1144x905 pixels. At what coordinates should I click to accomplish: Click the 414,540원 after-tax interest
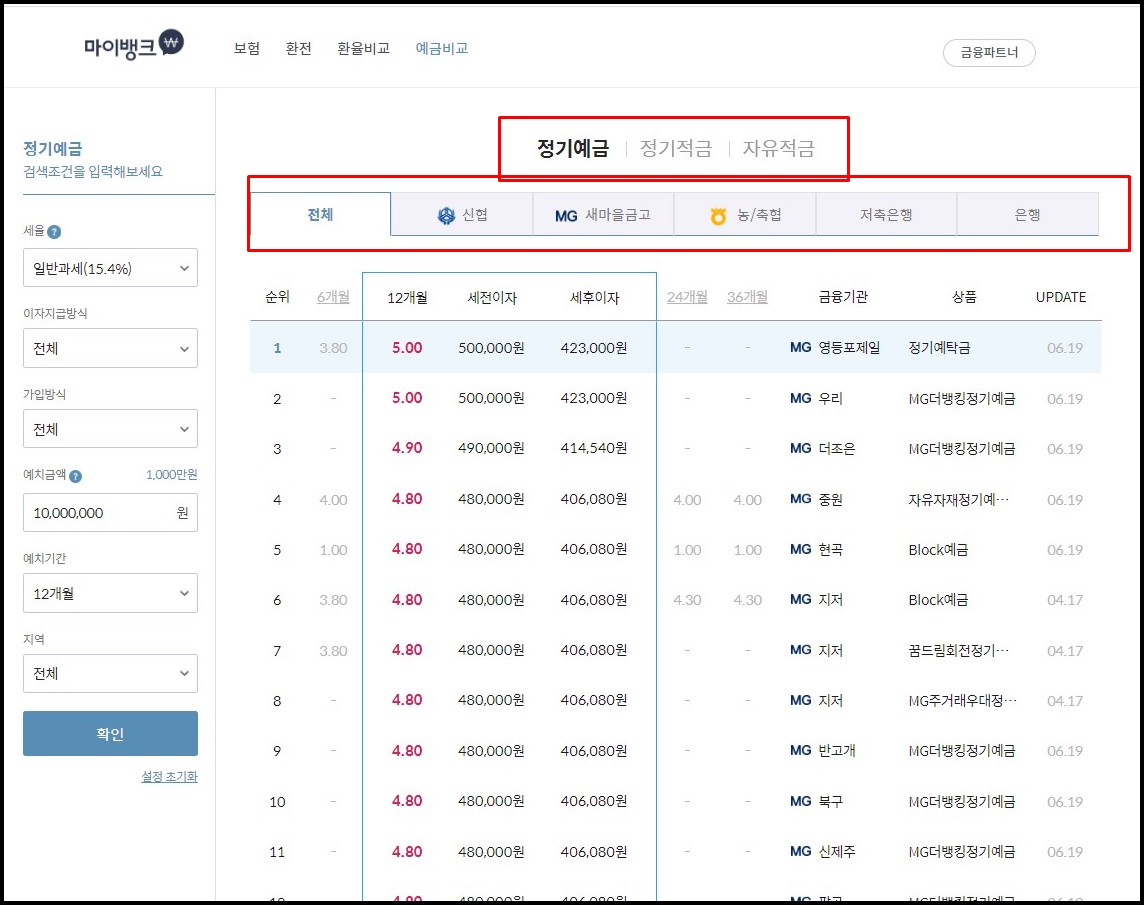click(594, 448)
